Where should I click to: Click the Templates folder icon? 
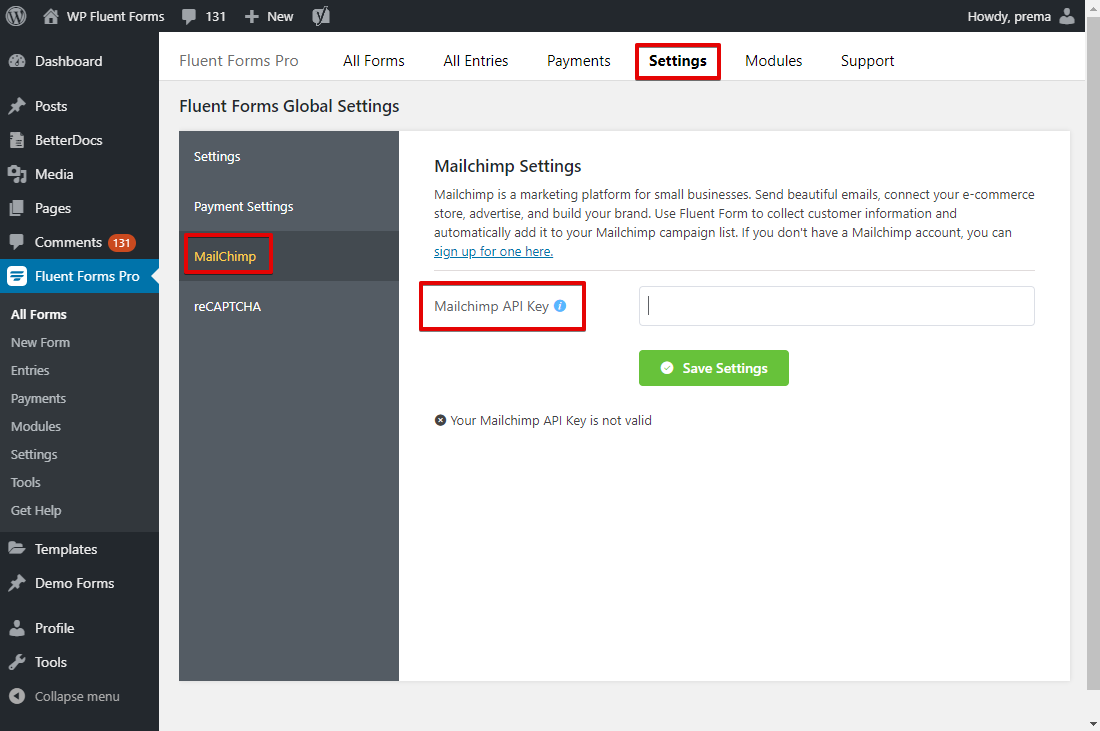point(18,549)
